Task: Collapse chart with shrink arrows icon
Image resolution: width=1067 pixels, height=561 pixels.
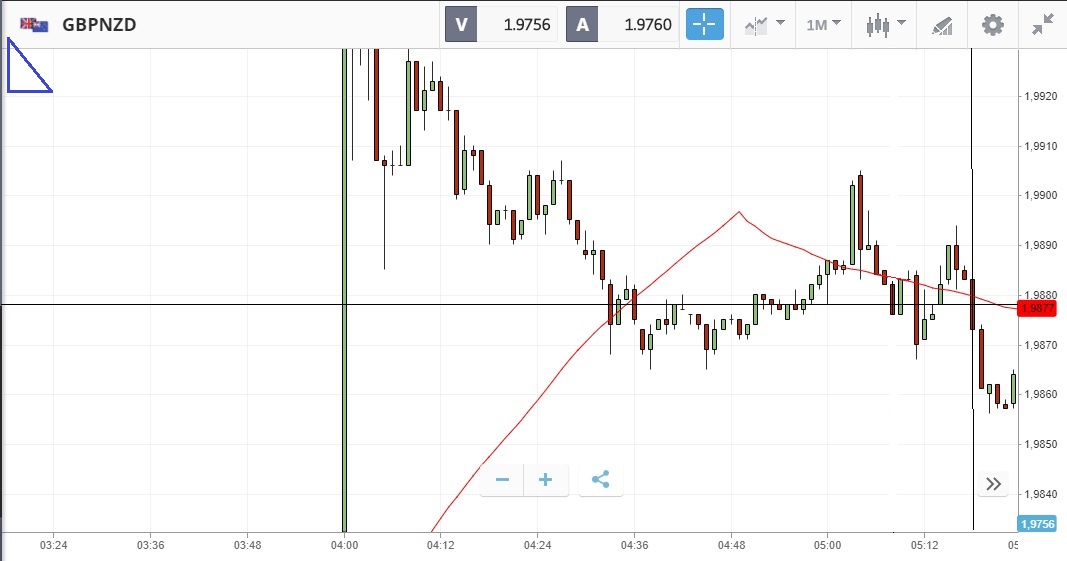Action: [1043, 25]
